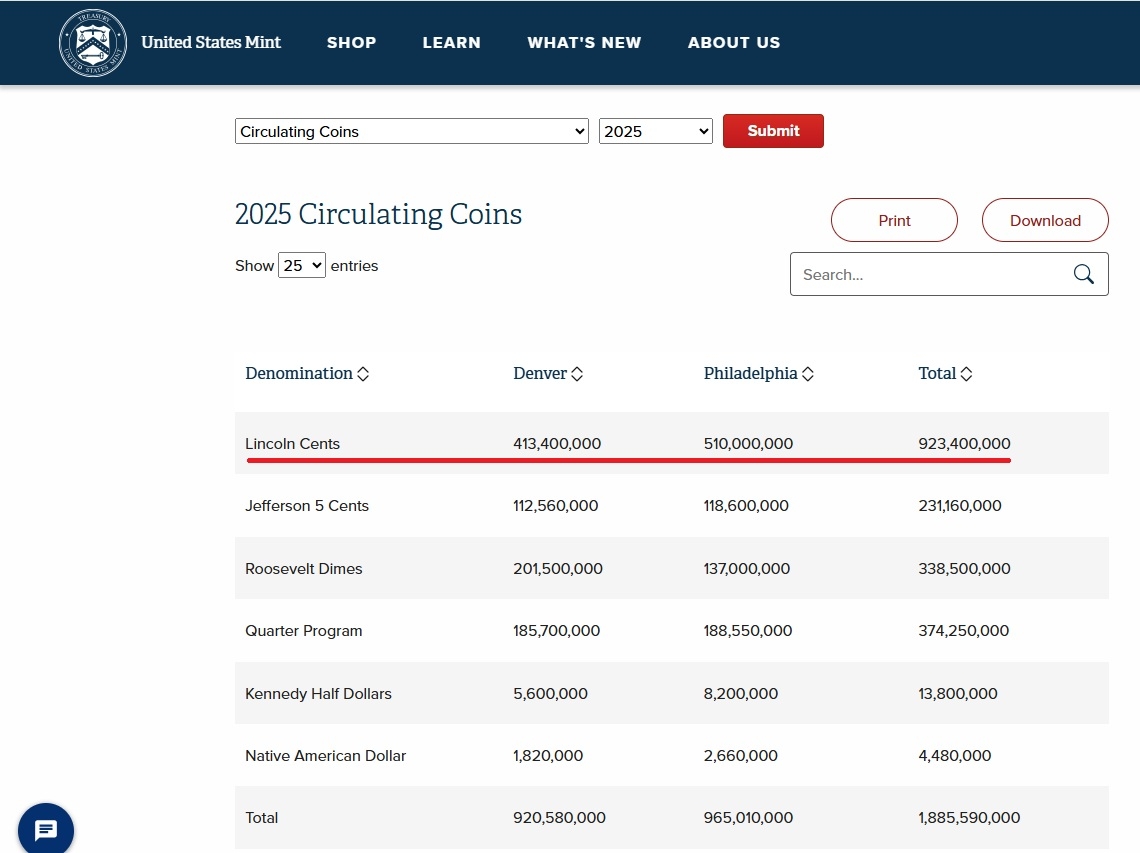1140x853 pixels.
Task: Click the Download button
Action: 1045,221
